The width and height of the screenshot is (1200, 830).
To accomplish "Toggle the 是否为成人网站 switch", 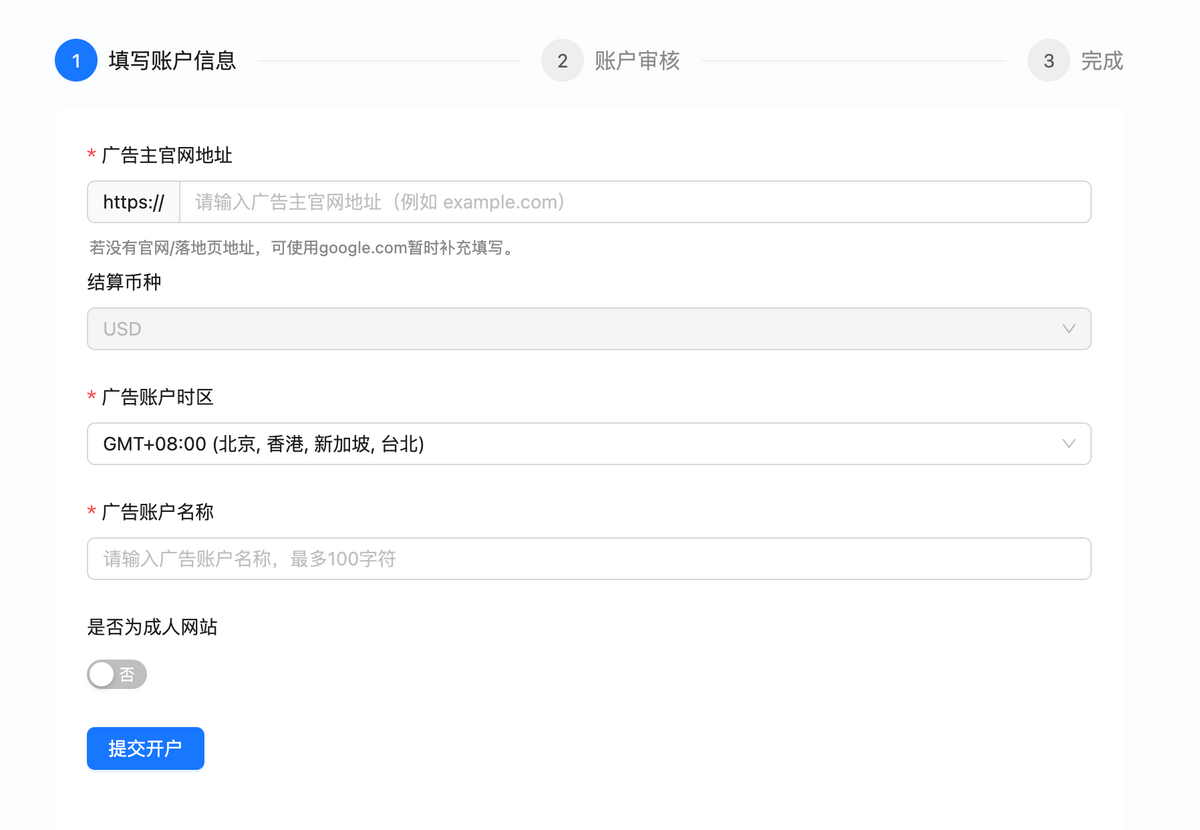I will (117, 675).
